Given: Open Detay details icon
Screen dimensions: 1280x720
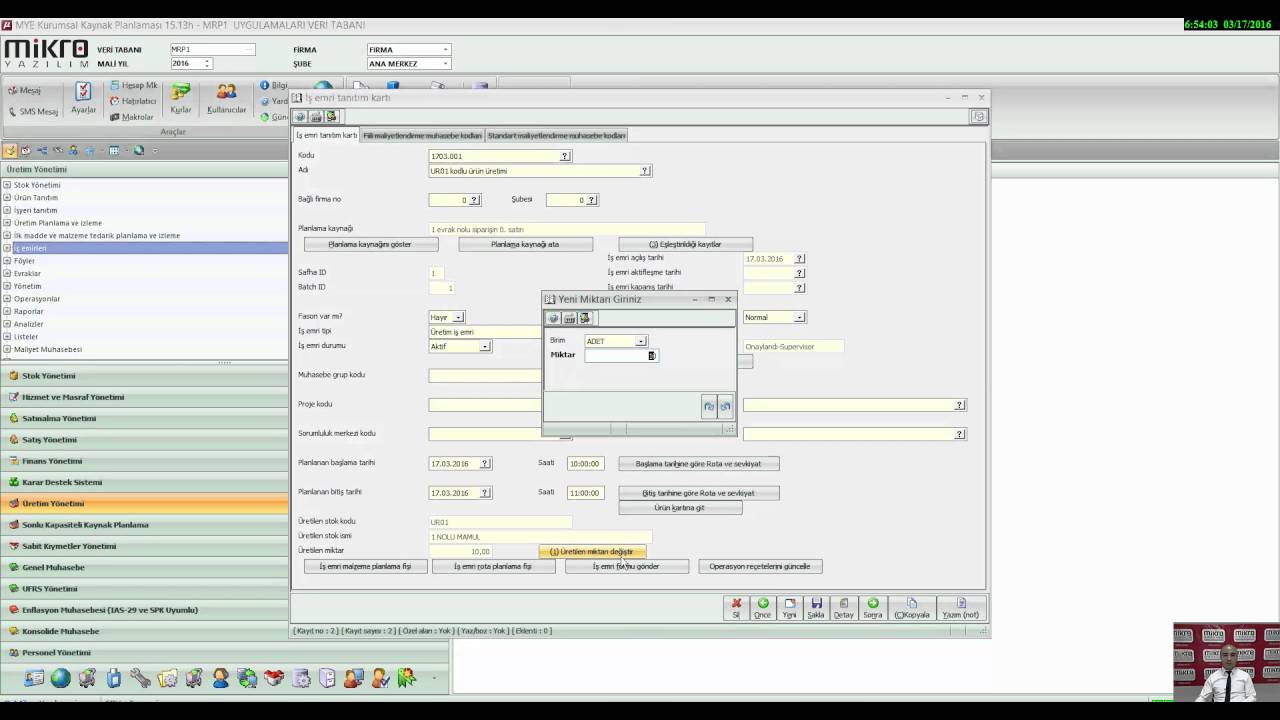Looking at the screenshot, I should coord(844,608).
